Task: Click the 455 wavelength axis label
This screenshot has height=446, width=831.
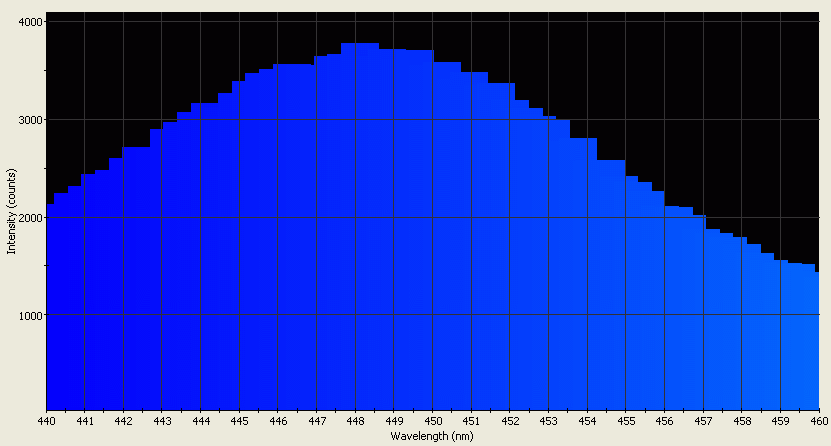Action: (626, 421)
